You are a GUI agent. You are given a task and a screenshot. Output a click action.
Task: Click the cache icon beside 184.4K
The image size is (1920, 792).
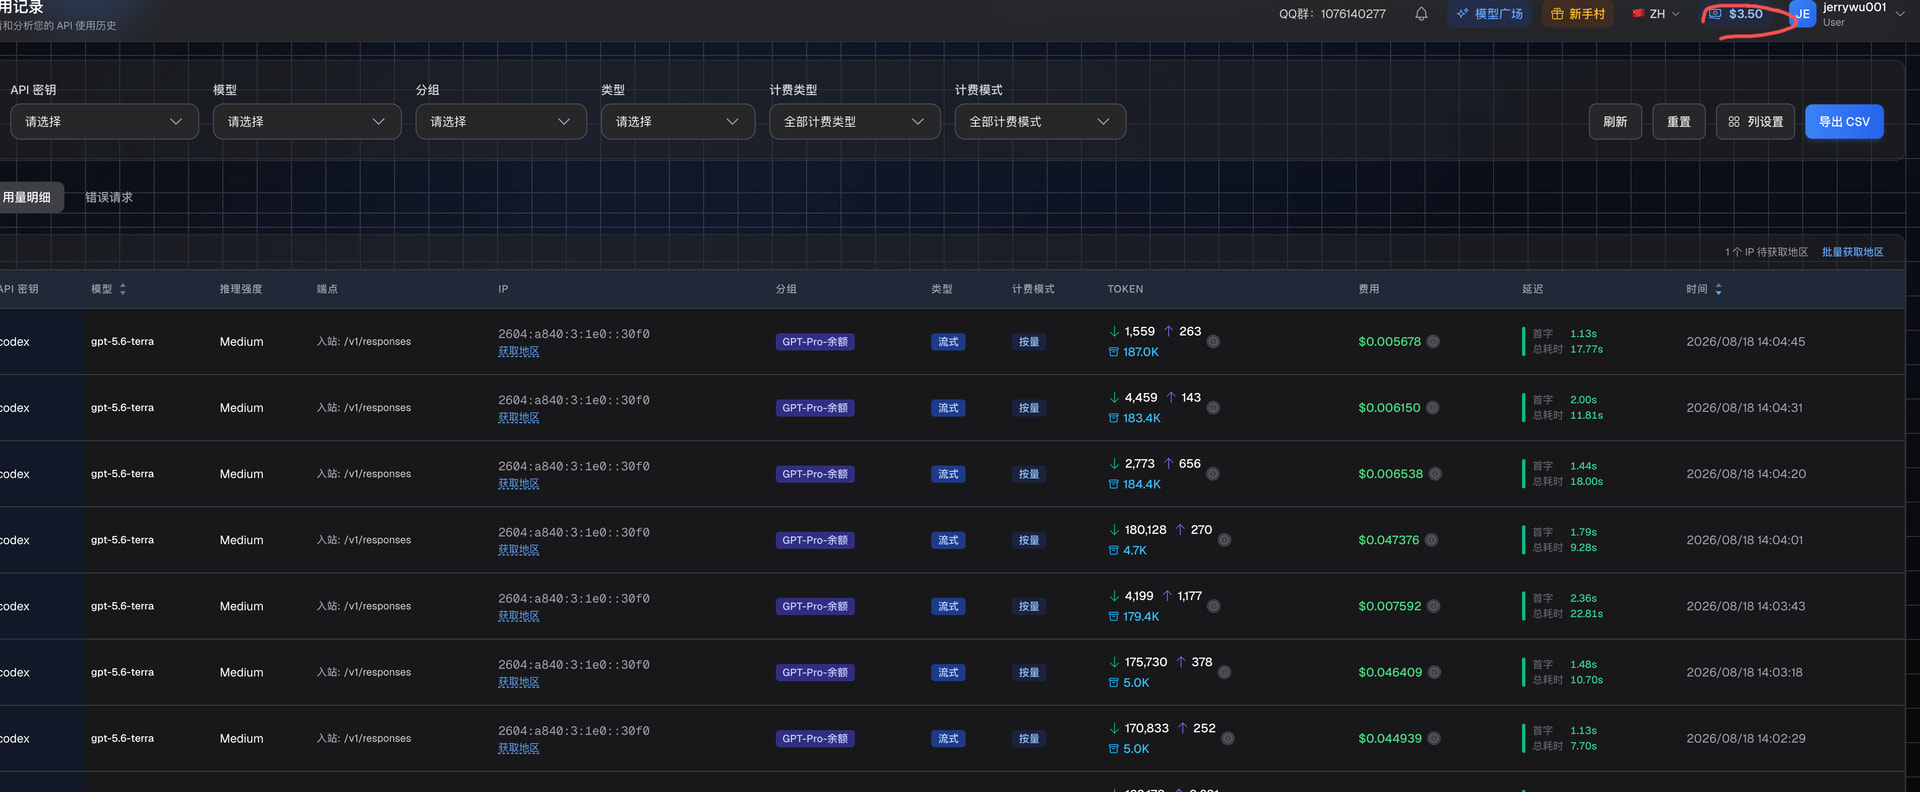pyautogui.click(x=1113, y=484)
